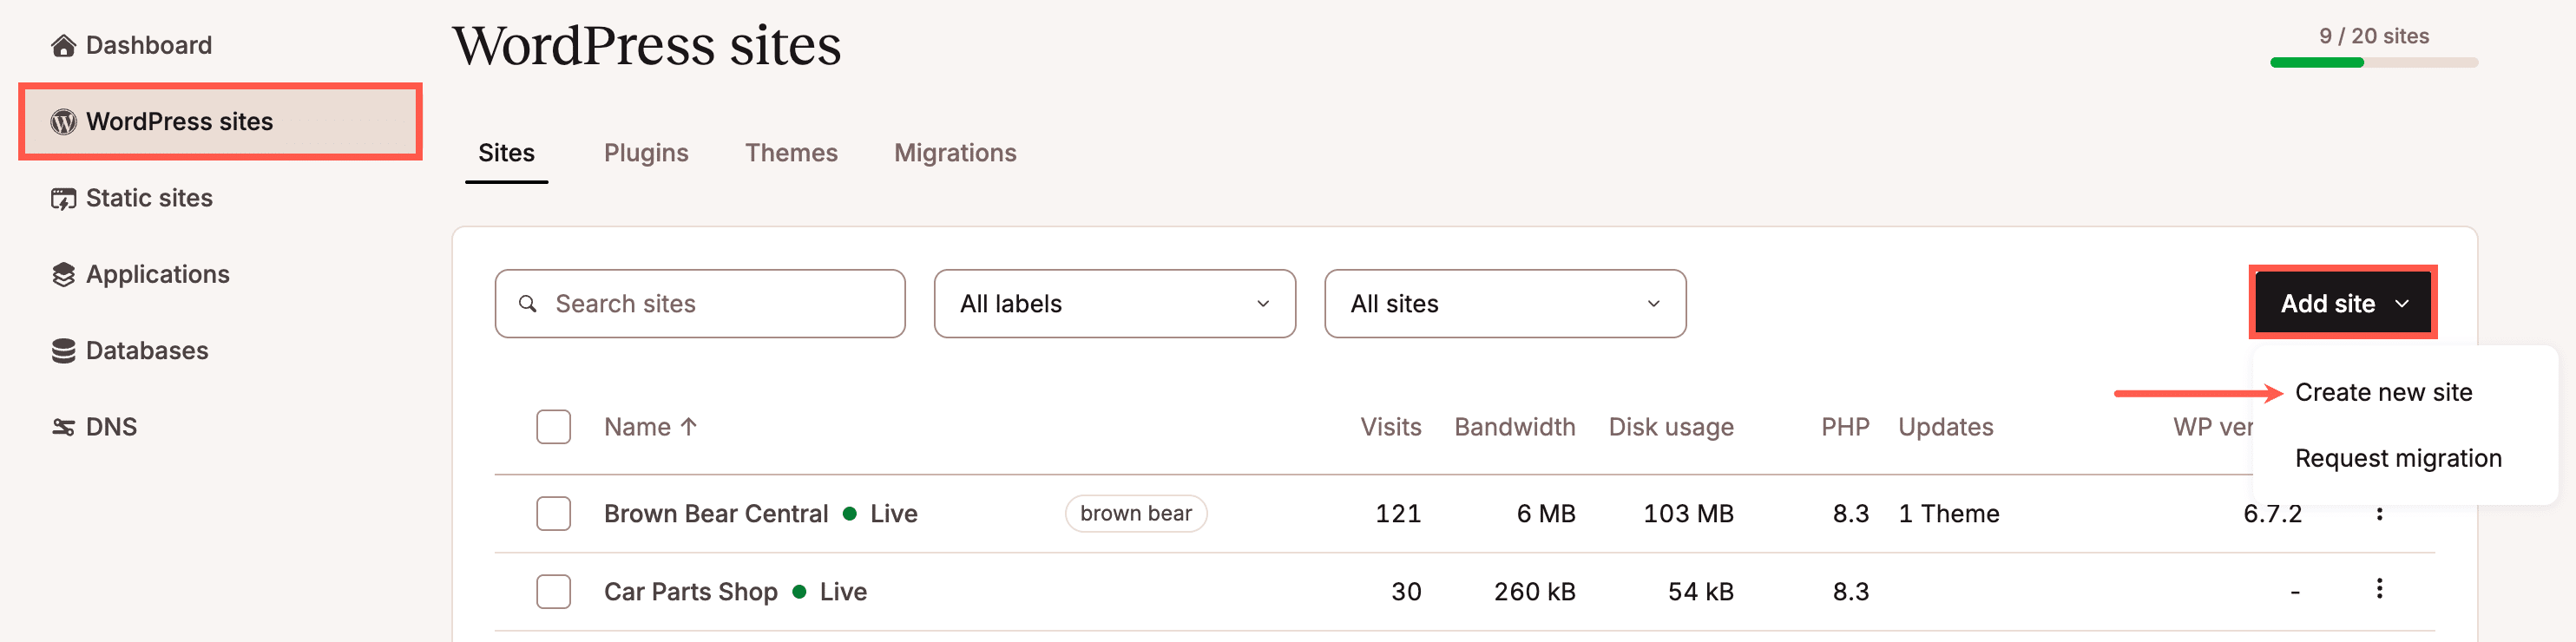
Task: Click the WordPress logo icon in sidebar
Action: pyautogui.click(x=63, y=122)
